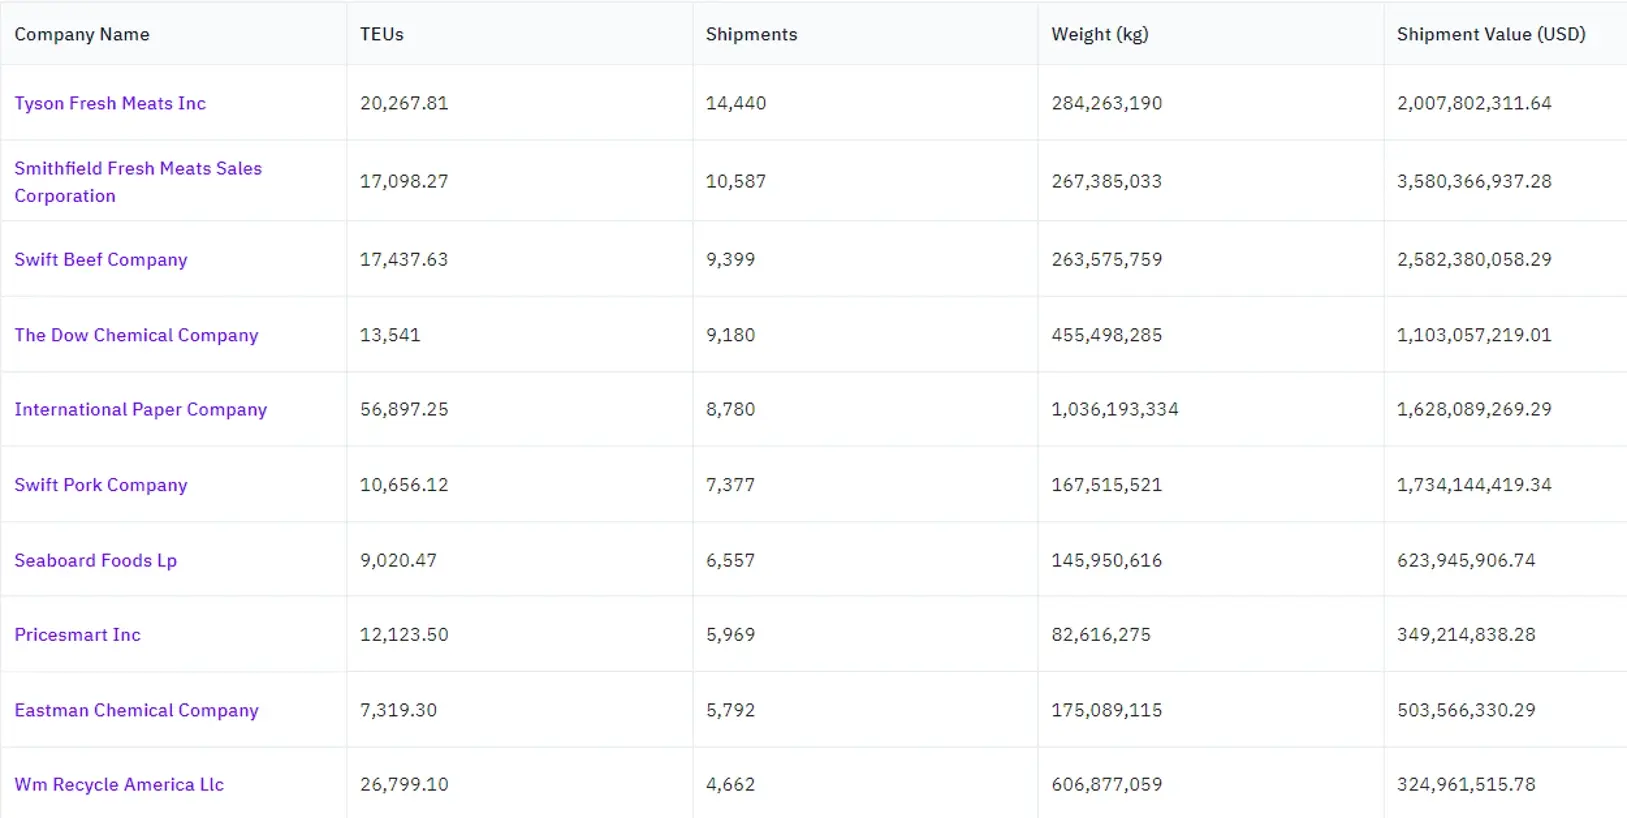Open International Paper Company link
The height and width of the screenshot is (818, 1627).
click(x=141, y=410)
